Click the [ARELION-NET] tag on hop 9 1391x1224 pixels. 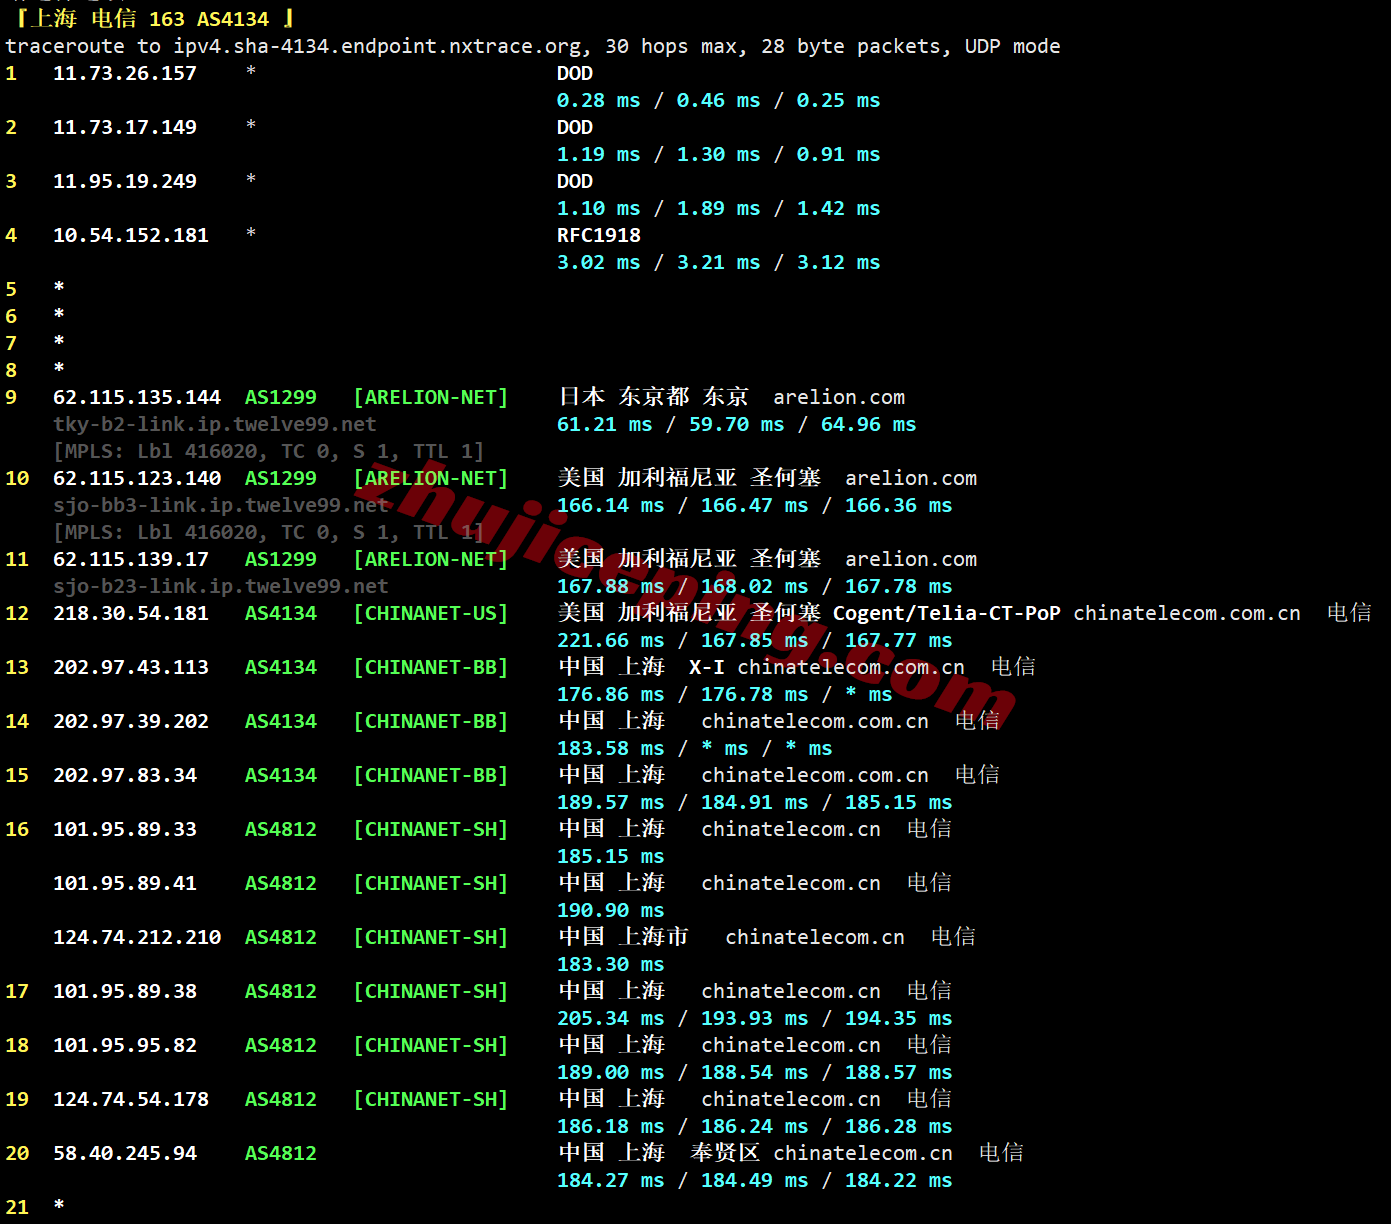click(x=431, y=397)
